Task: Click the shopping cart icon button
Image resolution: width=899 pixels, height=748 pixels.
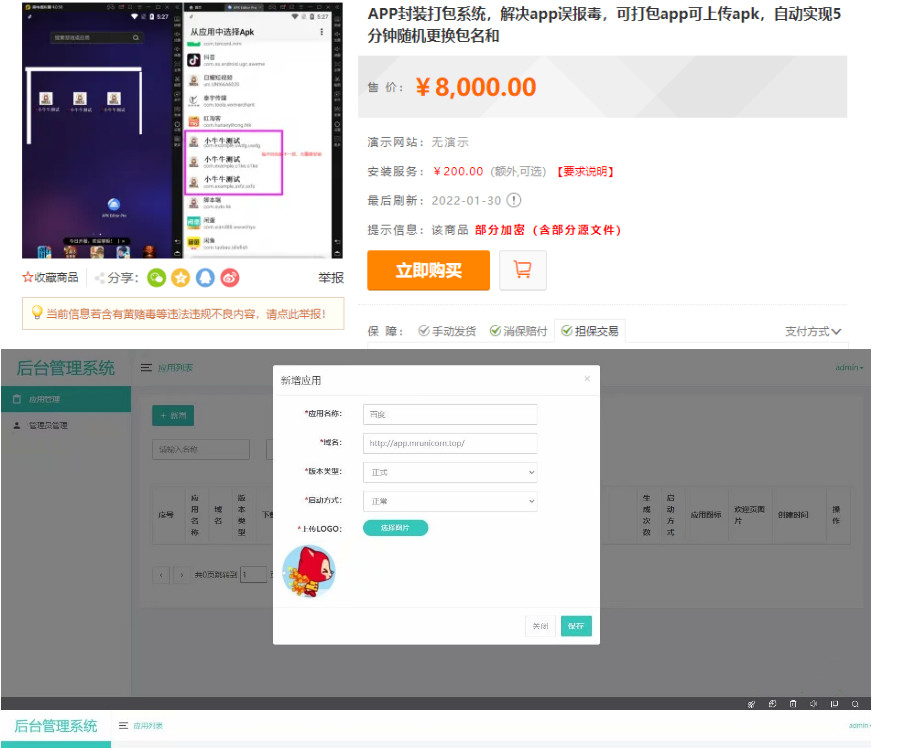Action: coord(522,270)
